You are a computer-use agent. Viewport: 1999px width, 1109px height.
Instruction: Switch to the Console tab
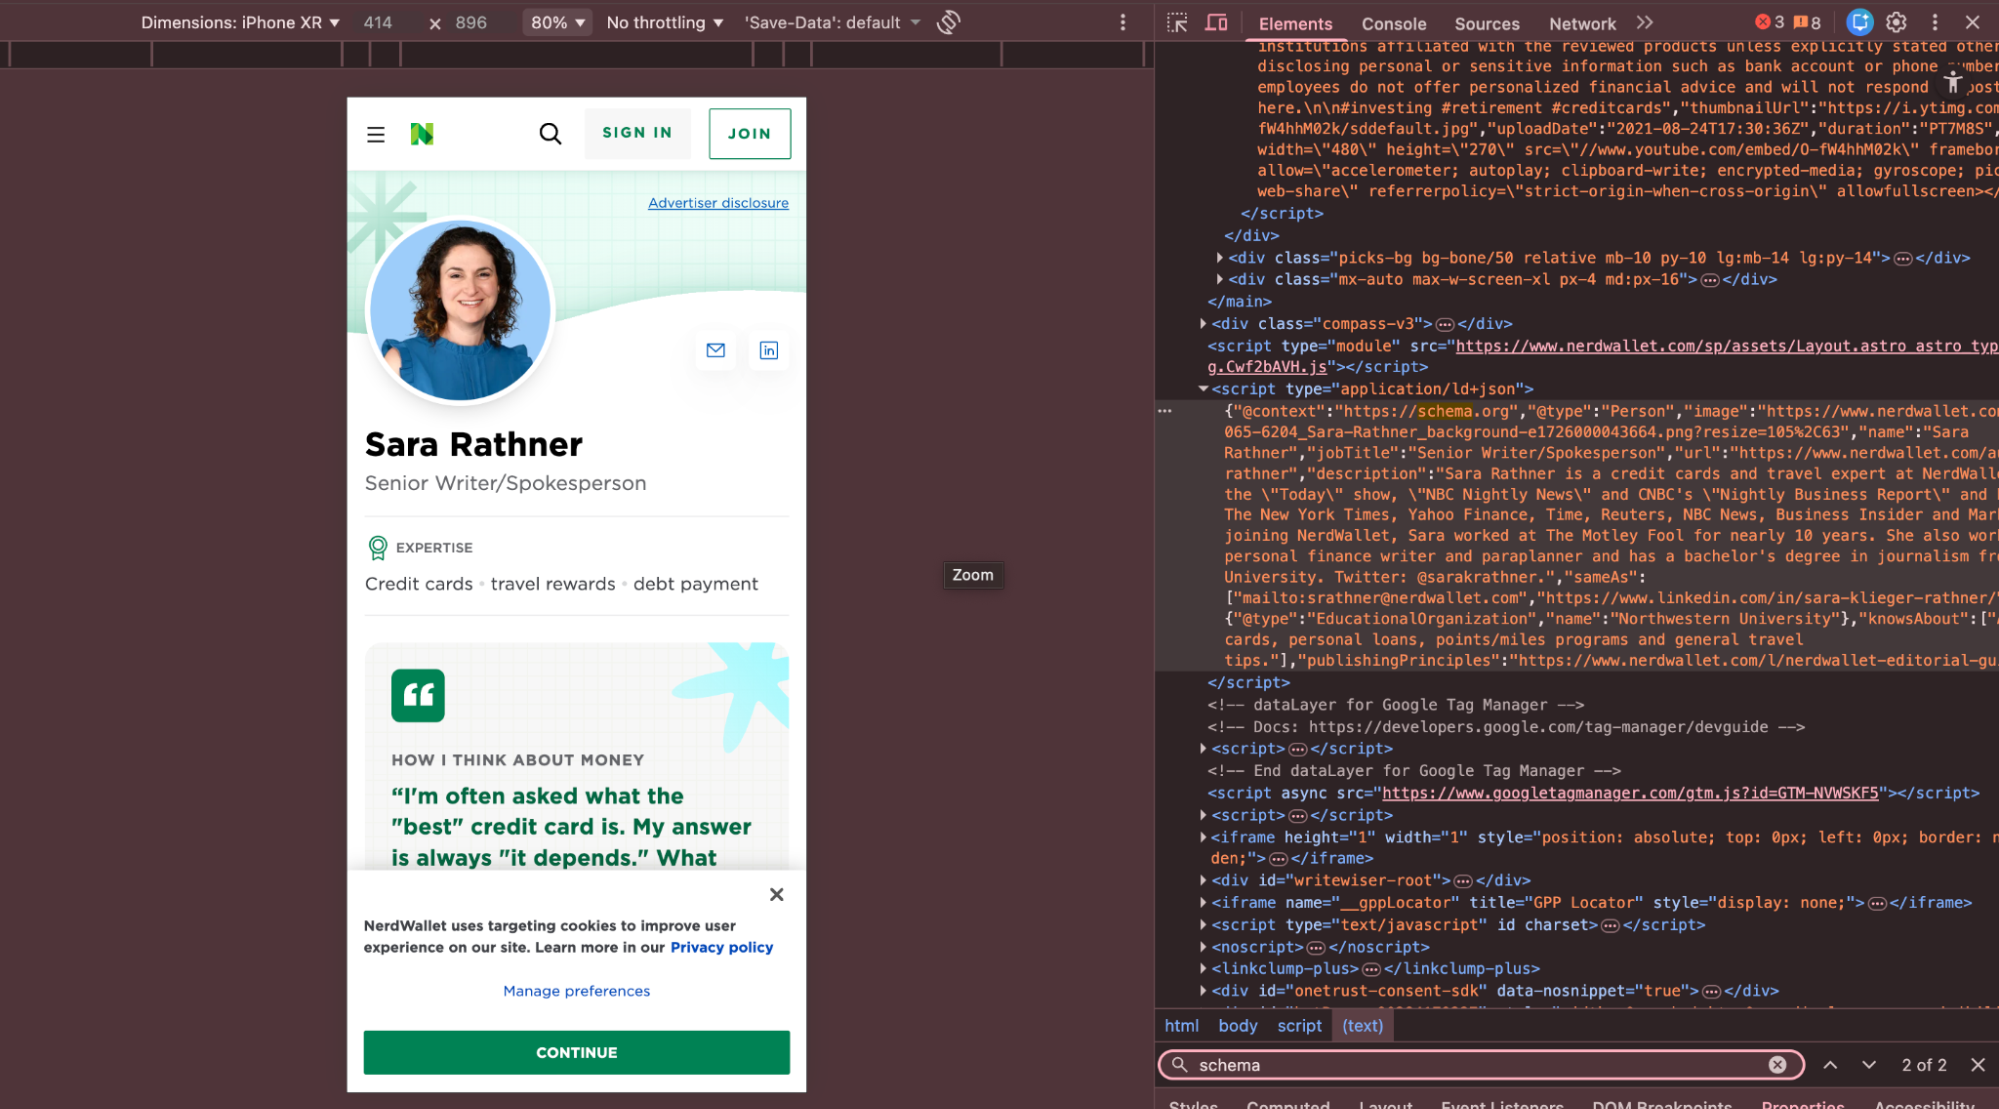pos(1393,23)
